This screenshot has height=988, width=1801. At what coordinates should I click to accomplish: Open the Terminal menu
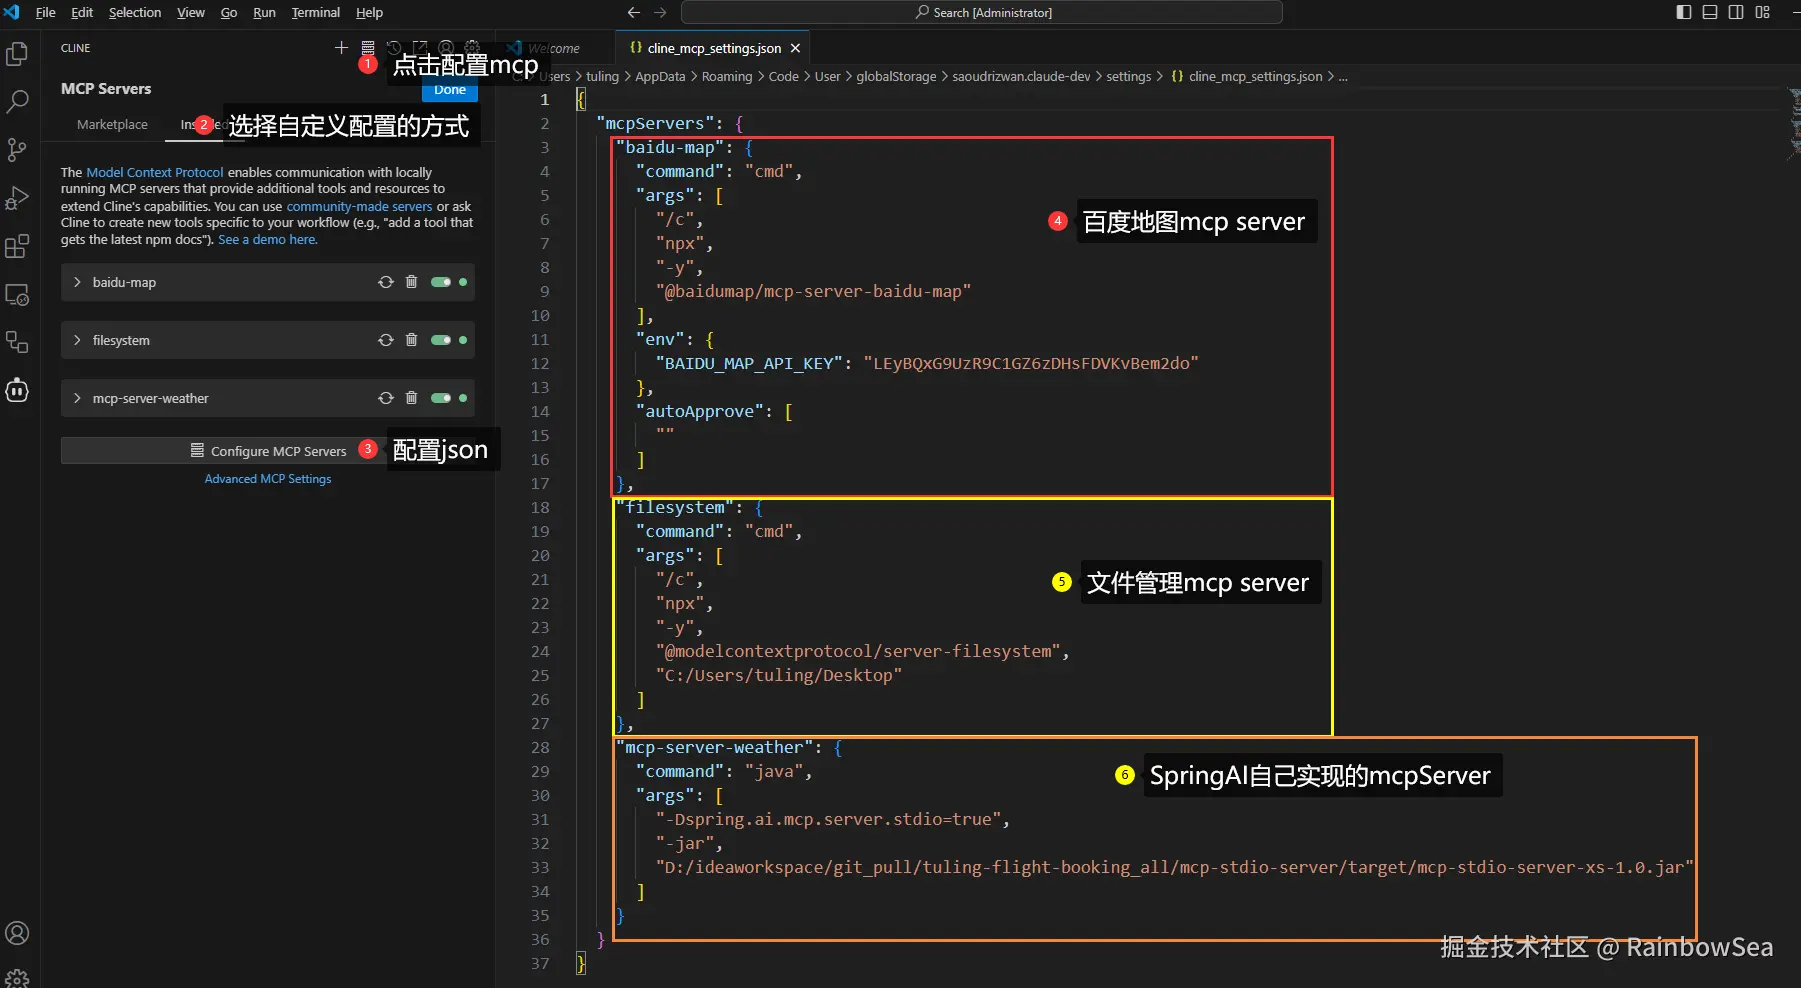pos(316,12)
